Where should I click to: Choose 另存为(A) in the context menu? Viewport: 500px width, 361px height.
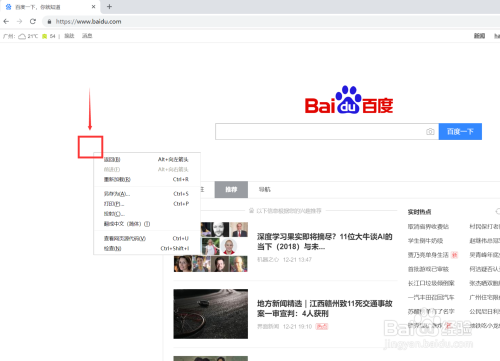pyautogui.click(x=147, y=194)
